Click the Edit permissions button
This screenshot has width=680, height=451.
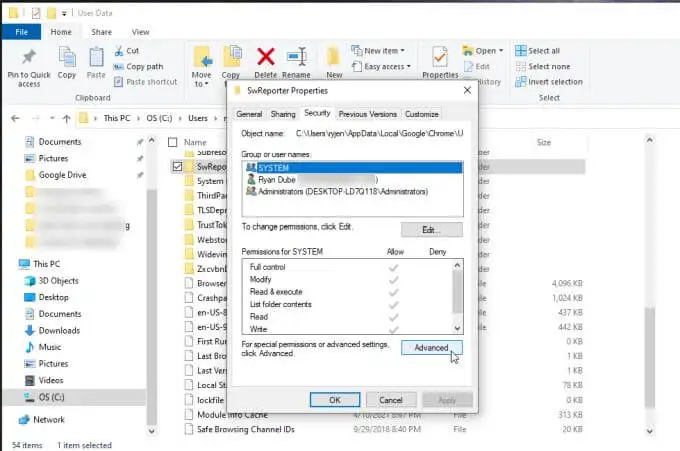point(432,230)
